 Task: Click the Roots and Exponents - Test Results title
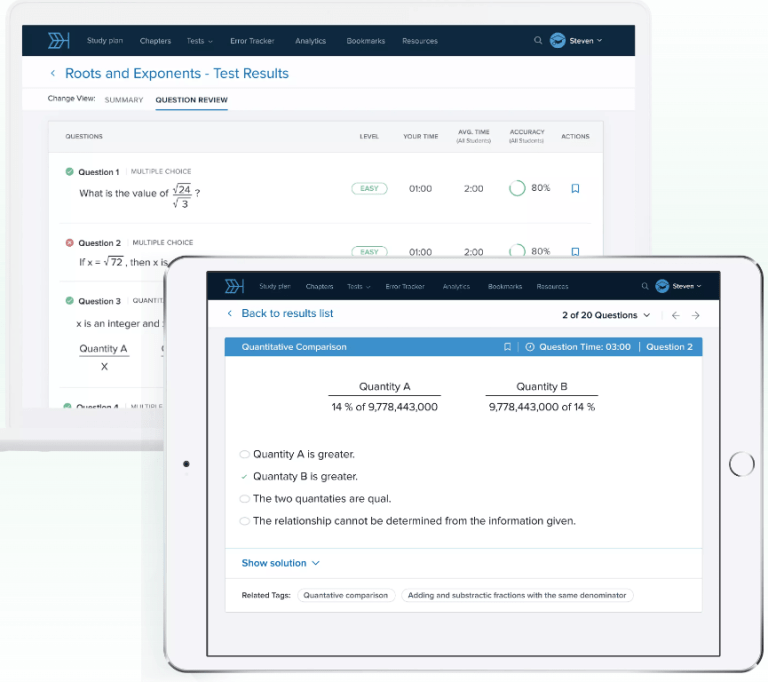coord(177,73)
